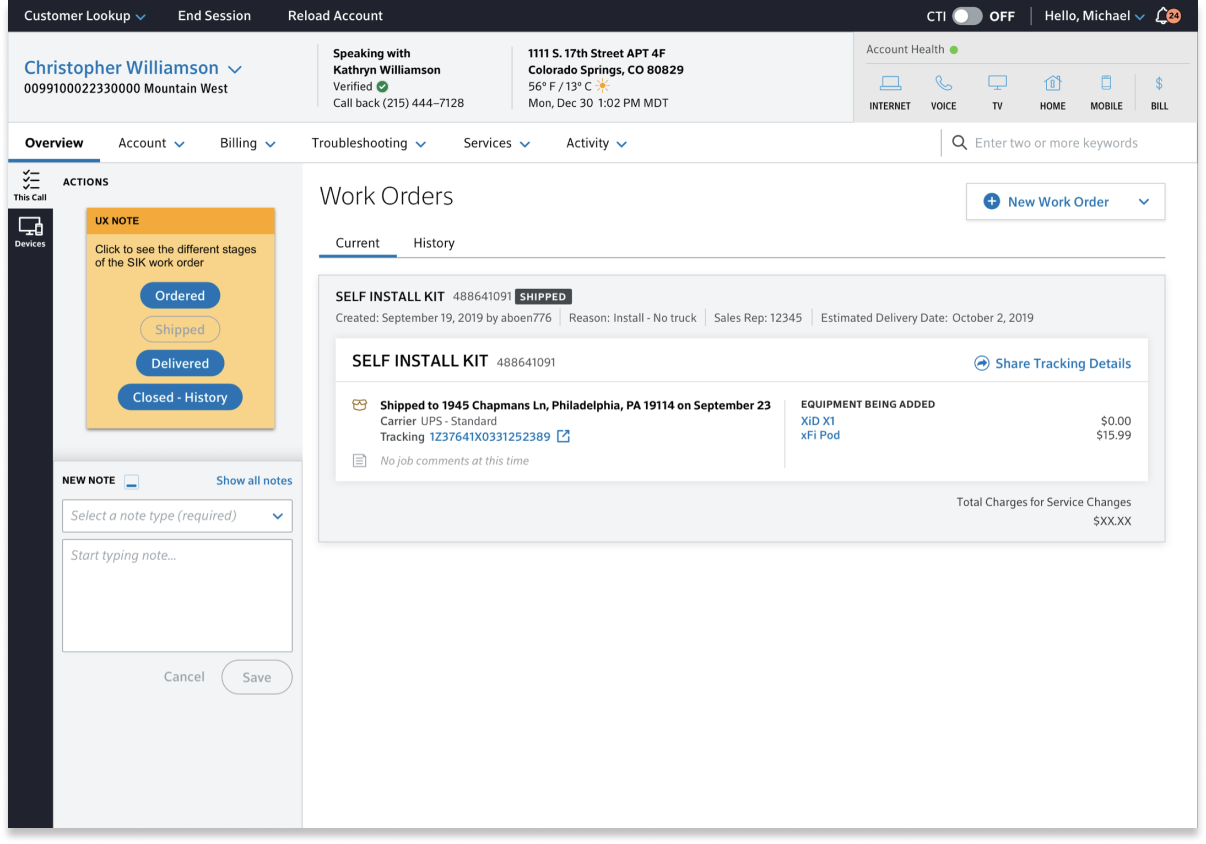Expand the Christopher Williamson customer chevron
Screen dimensions: 1206x844
pos(235,69)
